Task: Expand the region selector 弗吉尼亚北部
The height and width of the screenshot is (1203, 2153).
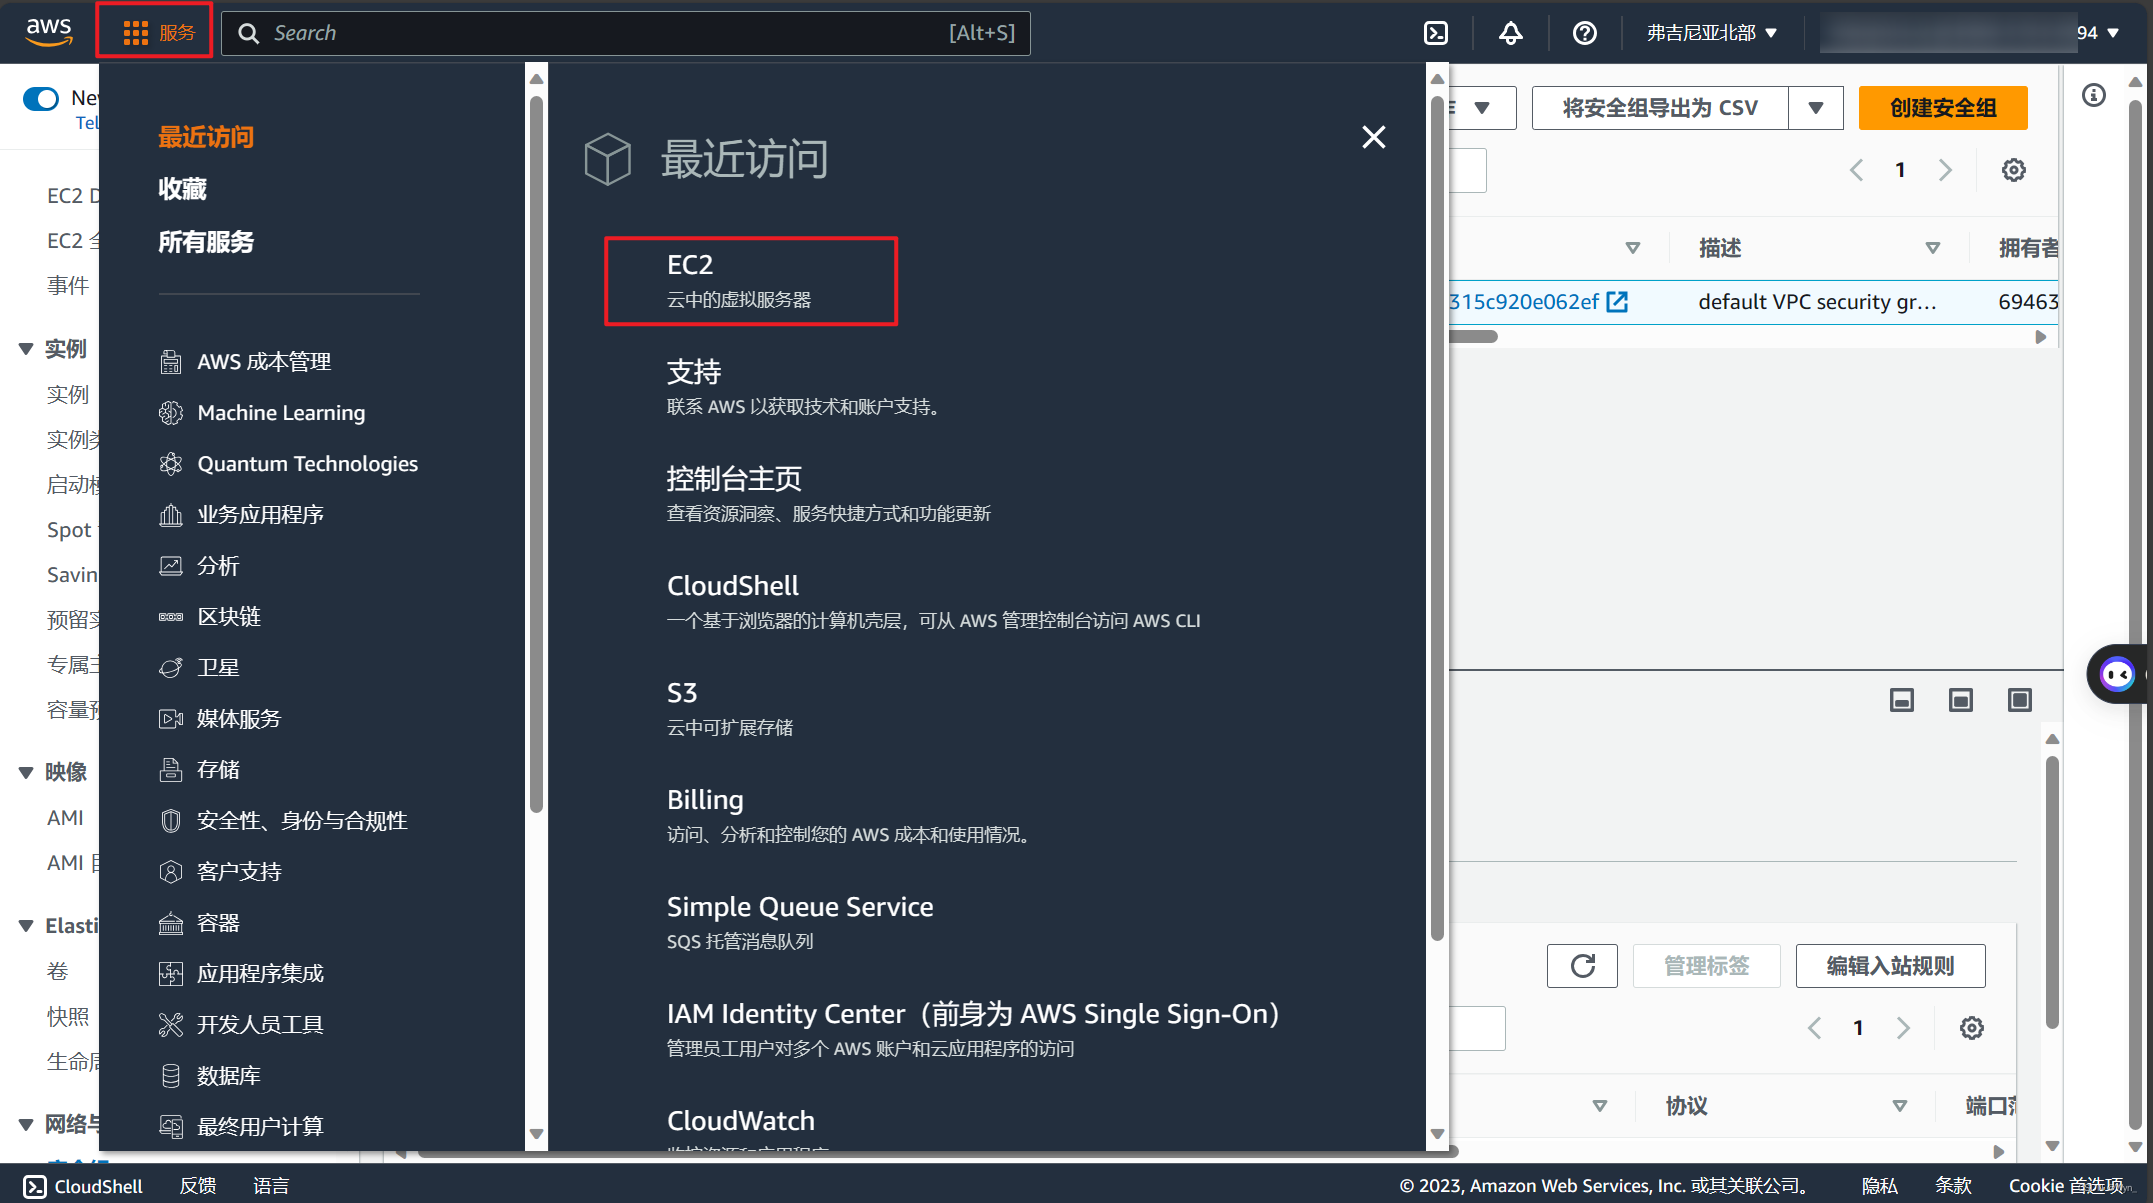Action: click(x=1711, y=33)
